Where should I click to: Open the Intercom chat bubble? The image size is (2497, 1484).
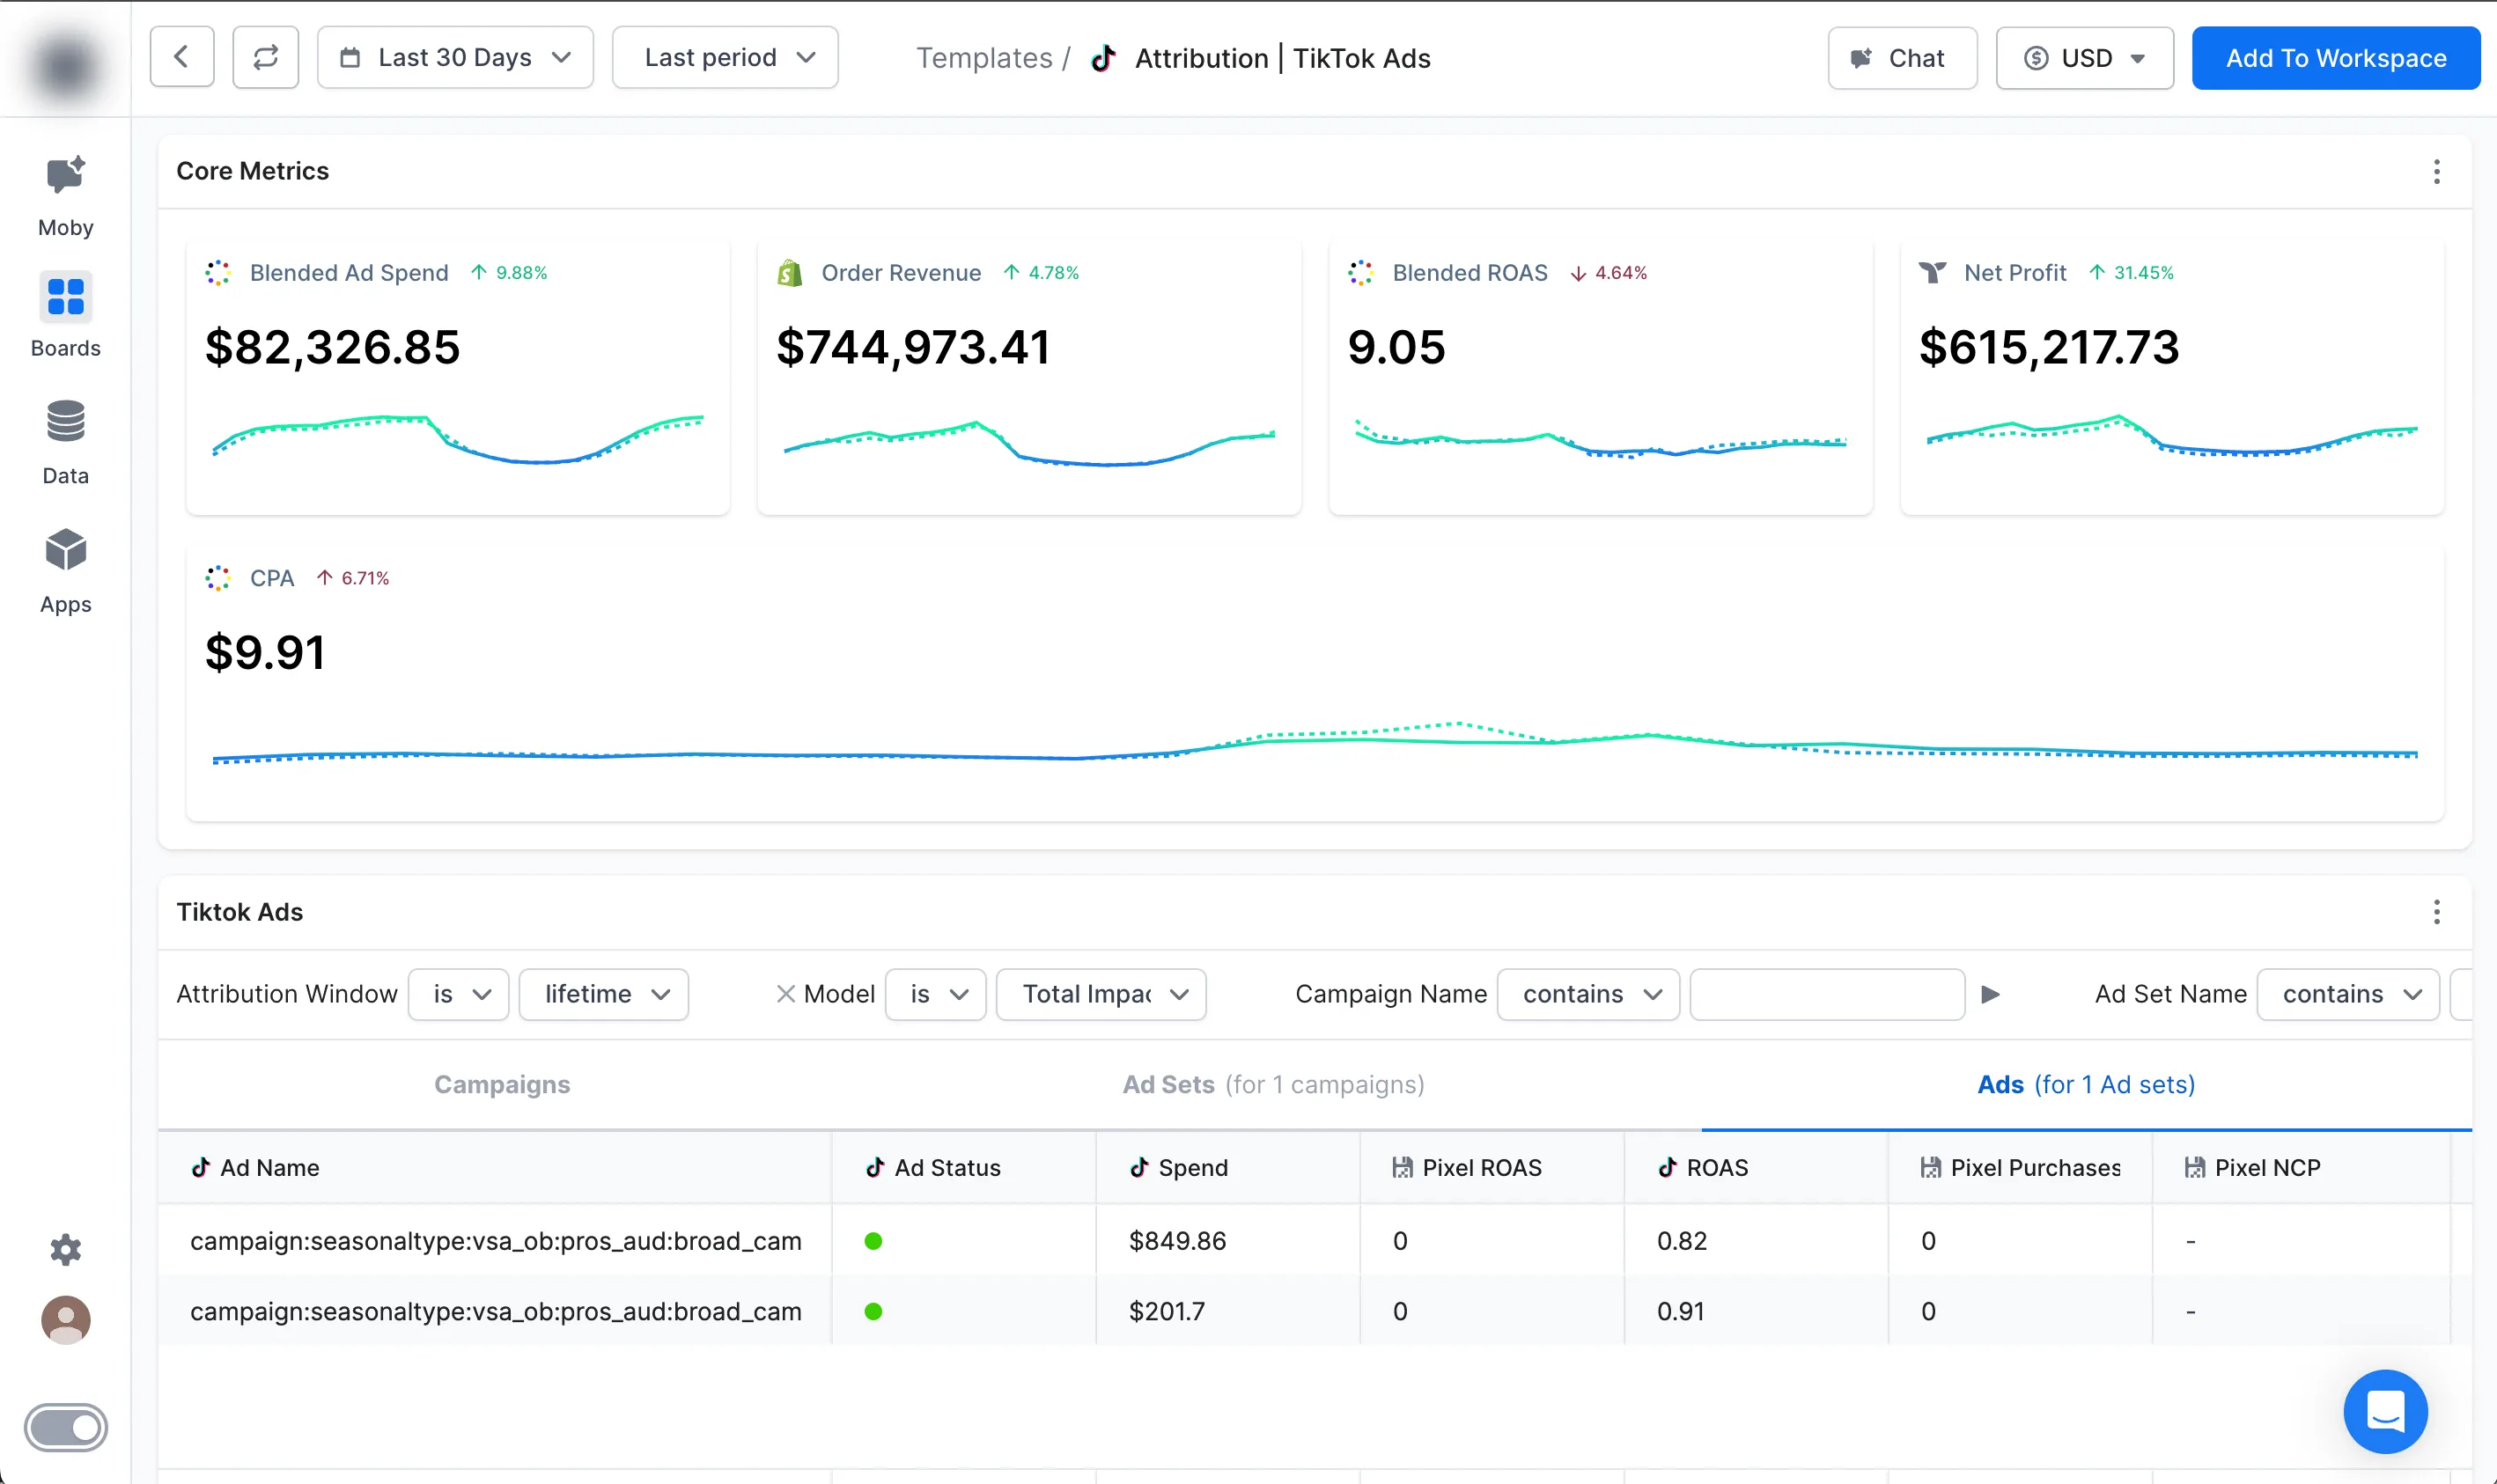click(x=2384, y=1411)
